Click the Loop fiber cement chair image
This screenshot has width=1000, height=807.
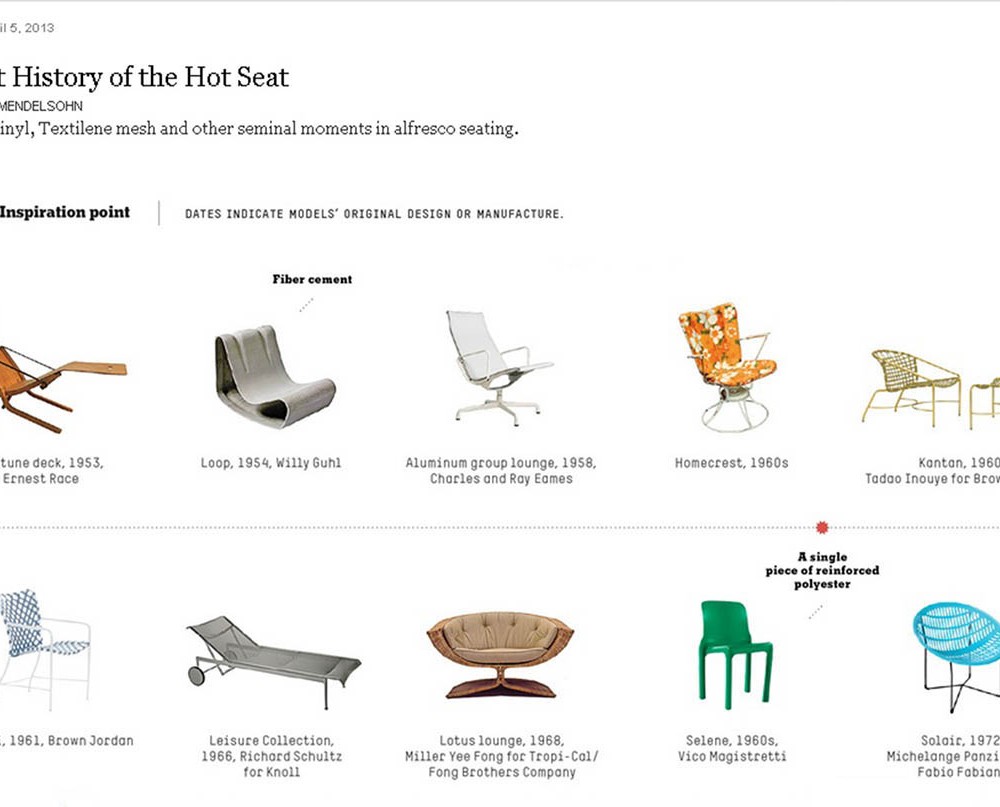[272, 369]
